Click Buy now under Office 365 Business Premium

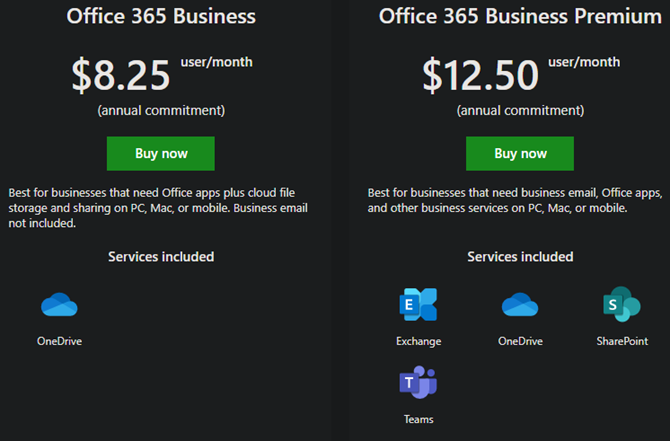(x=520, y=153)
